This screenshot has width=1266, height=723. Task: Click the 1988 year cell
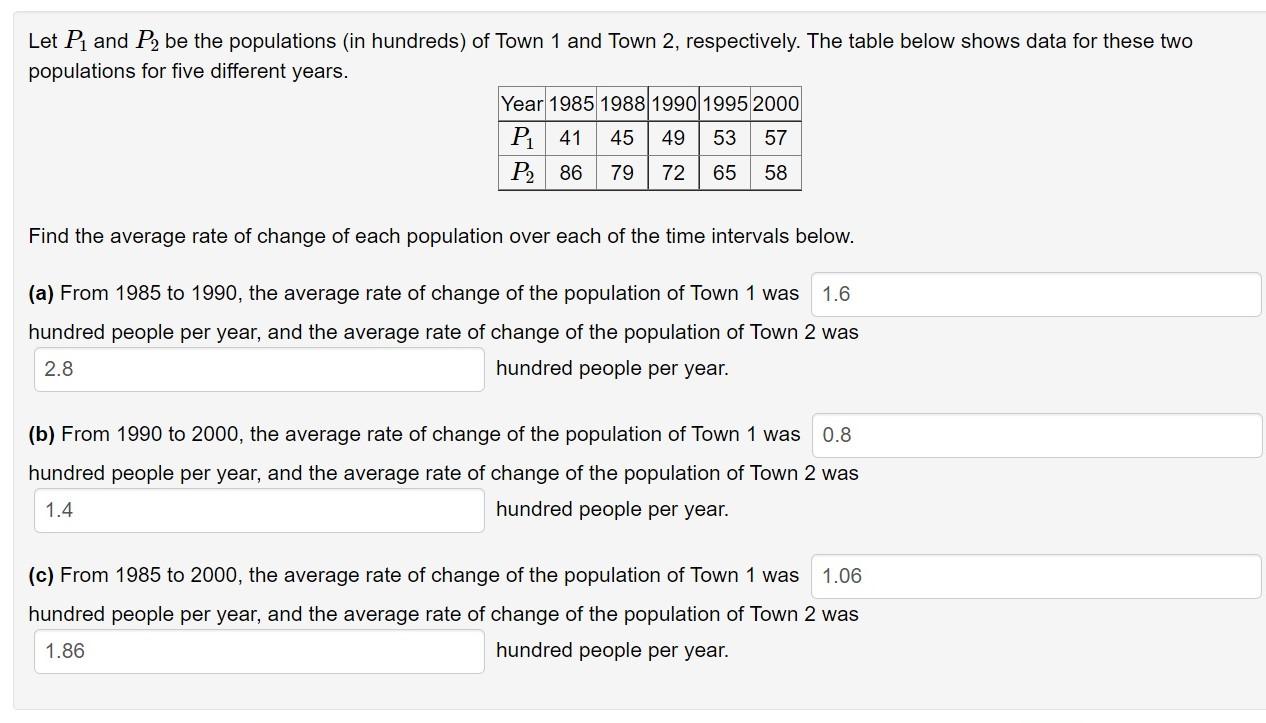pyautogui.click(x=621, y=103)
